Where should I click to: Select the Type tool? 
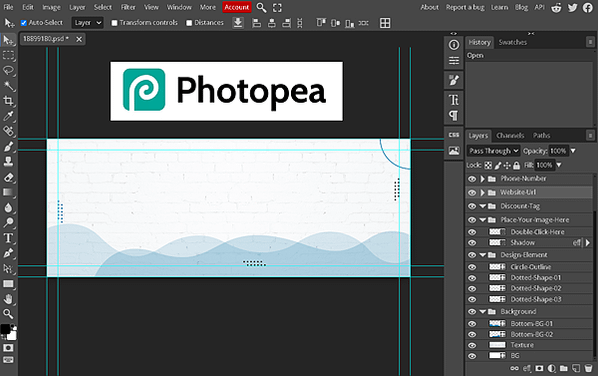(8, 238)
